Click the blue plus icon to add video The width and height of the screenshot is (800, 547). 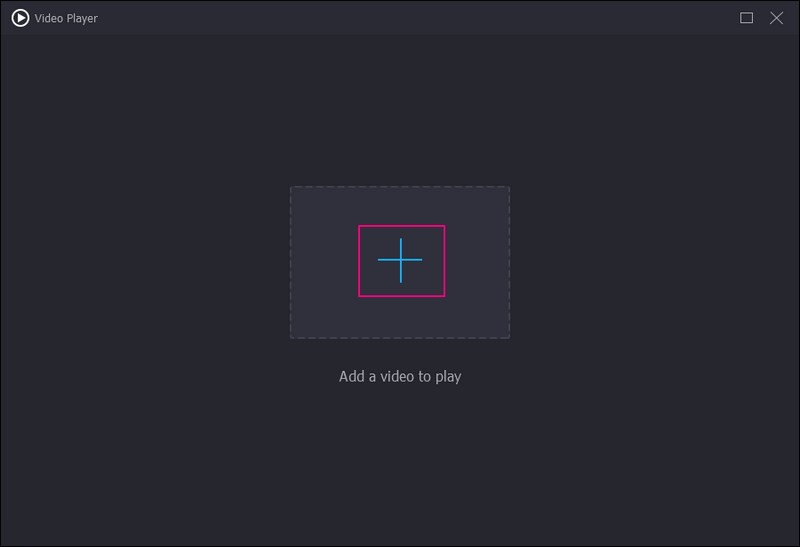[400, 260]
